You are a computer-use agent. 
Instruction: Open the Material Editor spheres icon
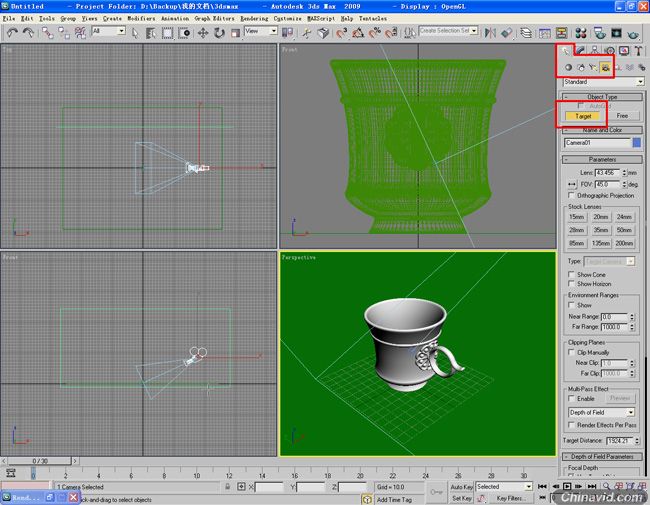[581, 33]
